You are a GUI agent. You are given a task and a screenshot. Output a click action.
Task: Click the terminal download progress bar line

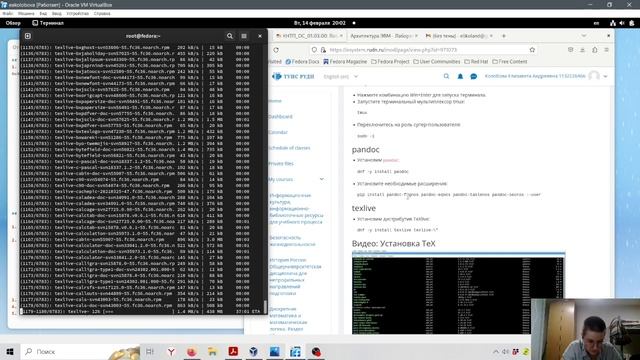point(141,311)
